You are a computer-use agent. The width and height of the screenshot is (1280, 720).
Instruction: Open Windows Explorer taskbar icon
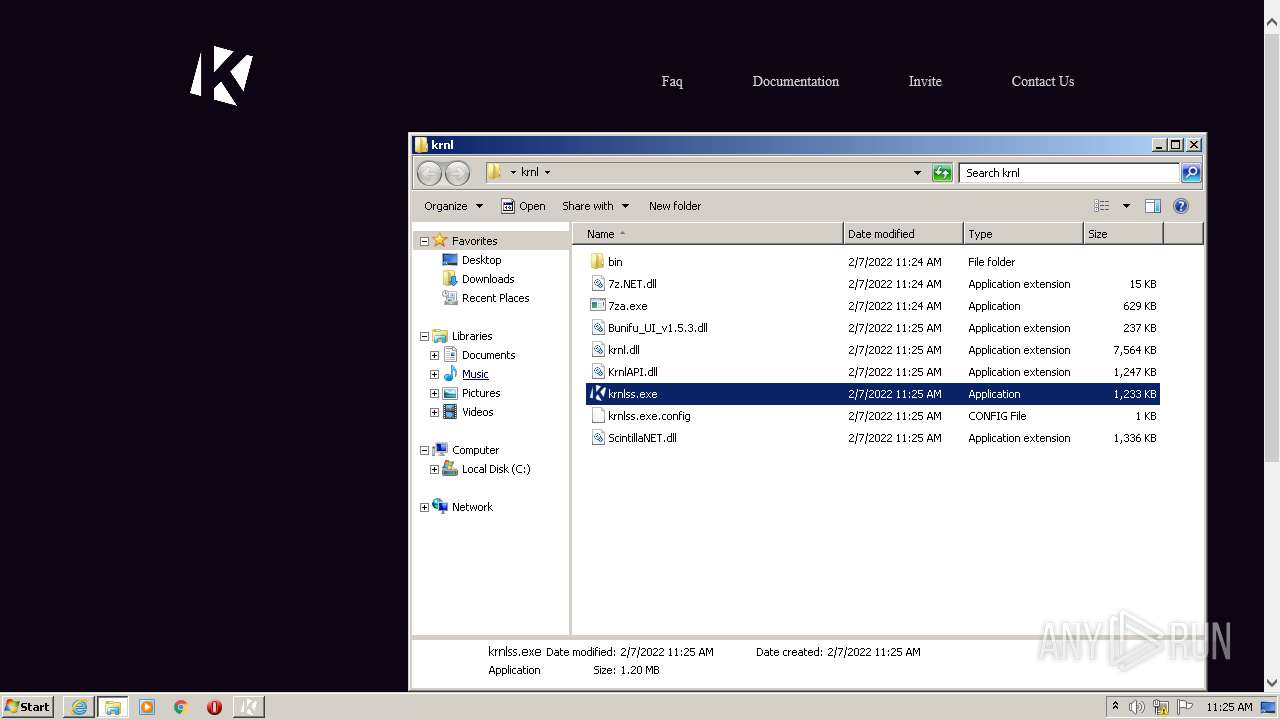pos(113,707)
